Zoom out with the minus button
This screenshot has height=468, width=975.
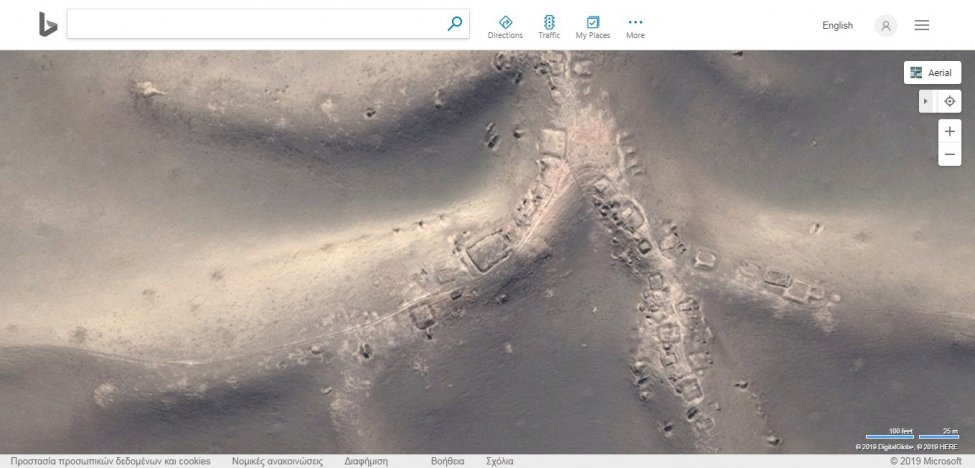click(950, 154)
